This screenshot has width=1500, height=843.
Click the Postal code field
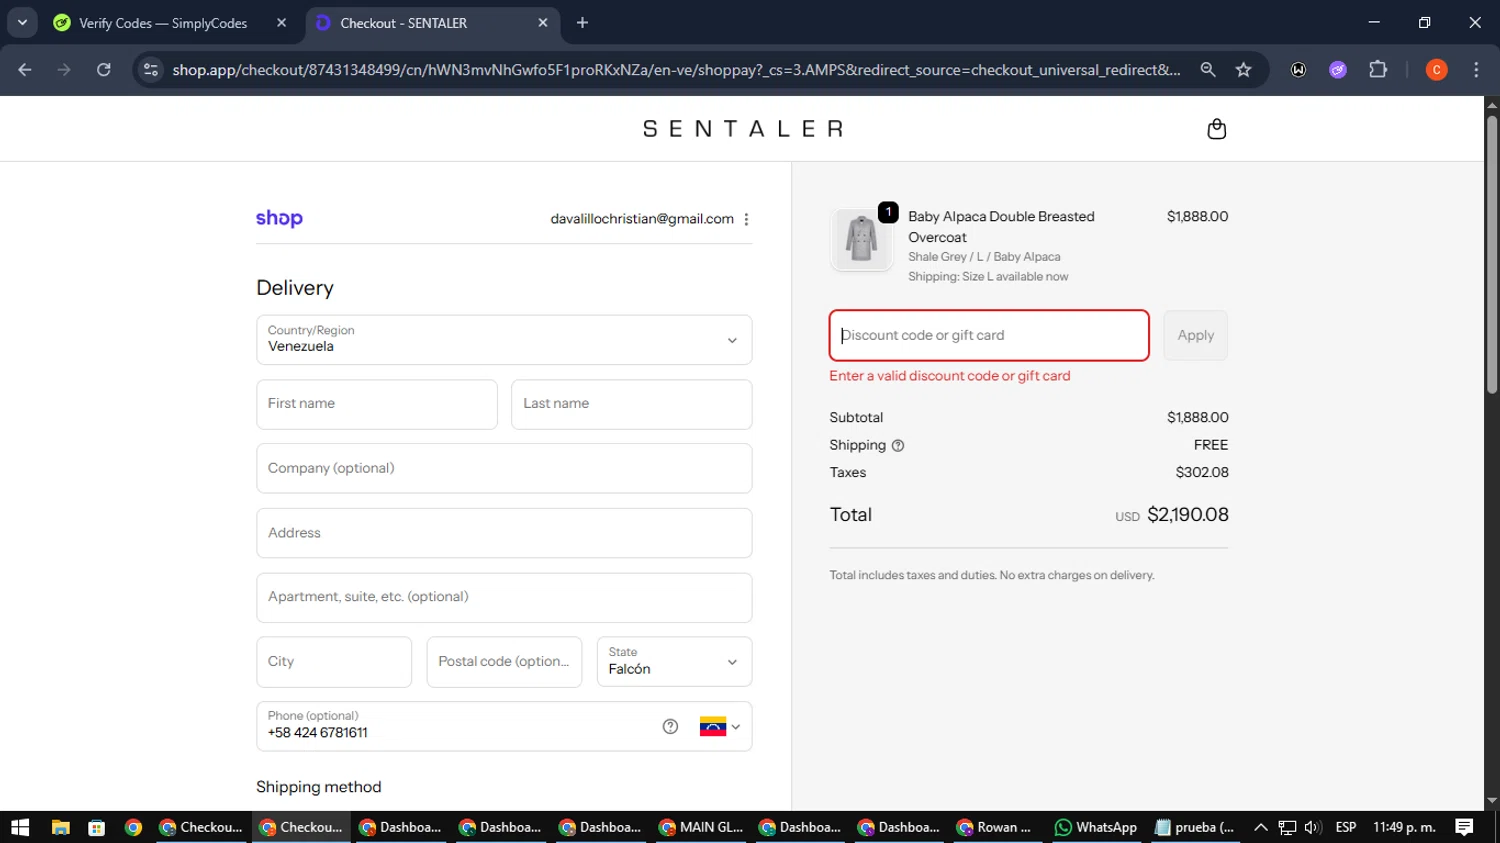504,662
